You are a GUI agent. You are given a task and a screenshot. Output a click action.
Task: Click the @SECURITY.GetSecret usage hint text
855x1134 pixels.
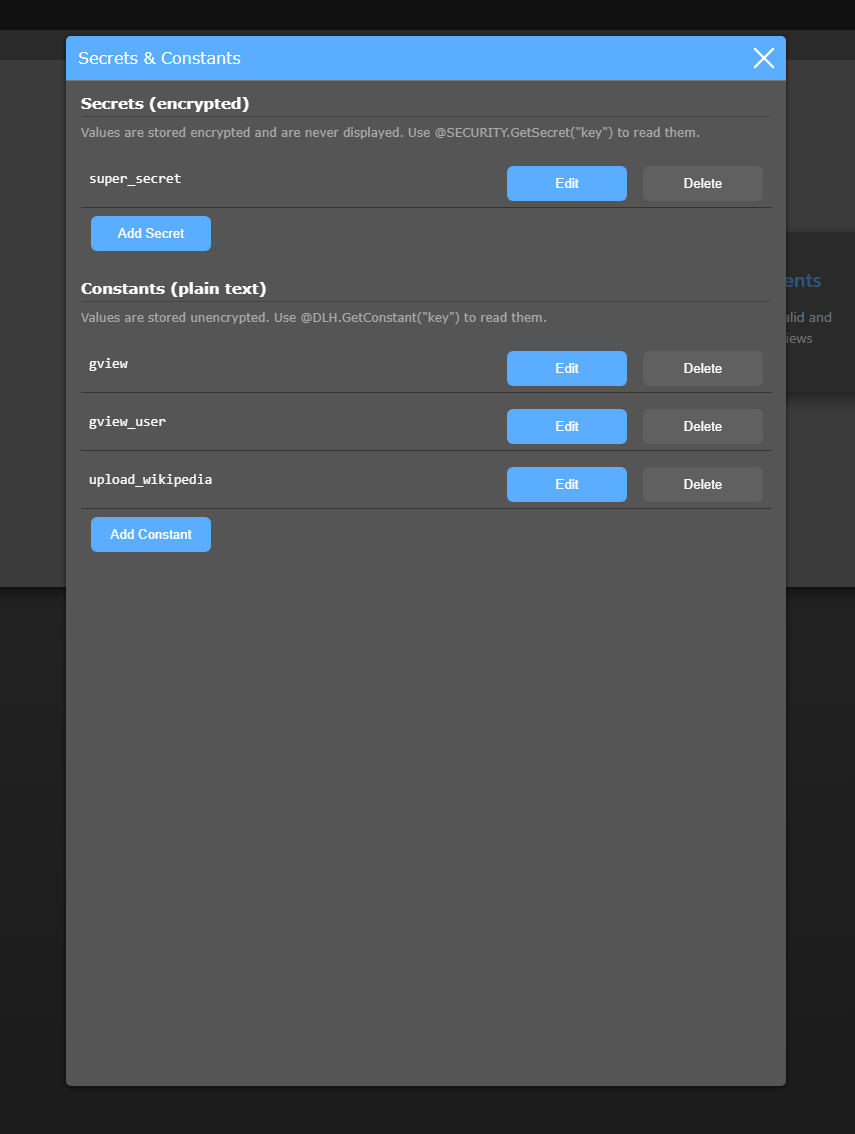pyautogui.click(x=390, y=132)
